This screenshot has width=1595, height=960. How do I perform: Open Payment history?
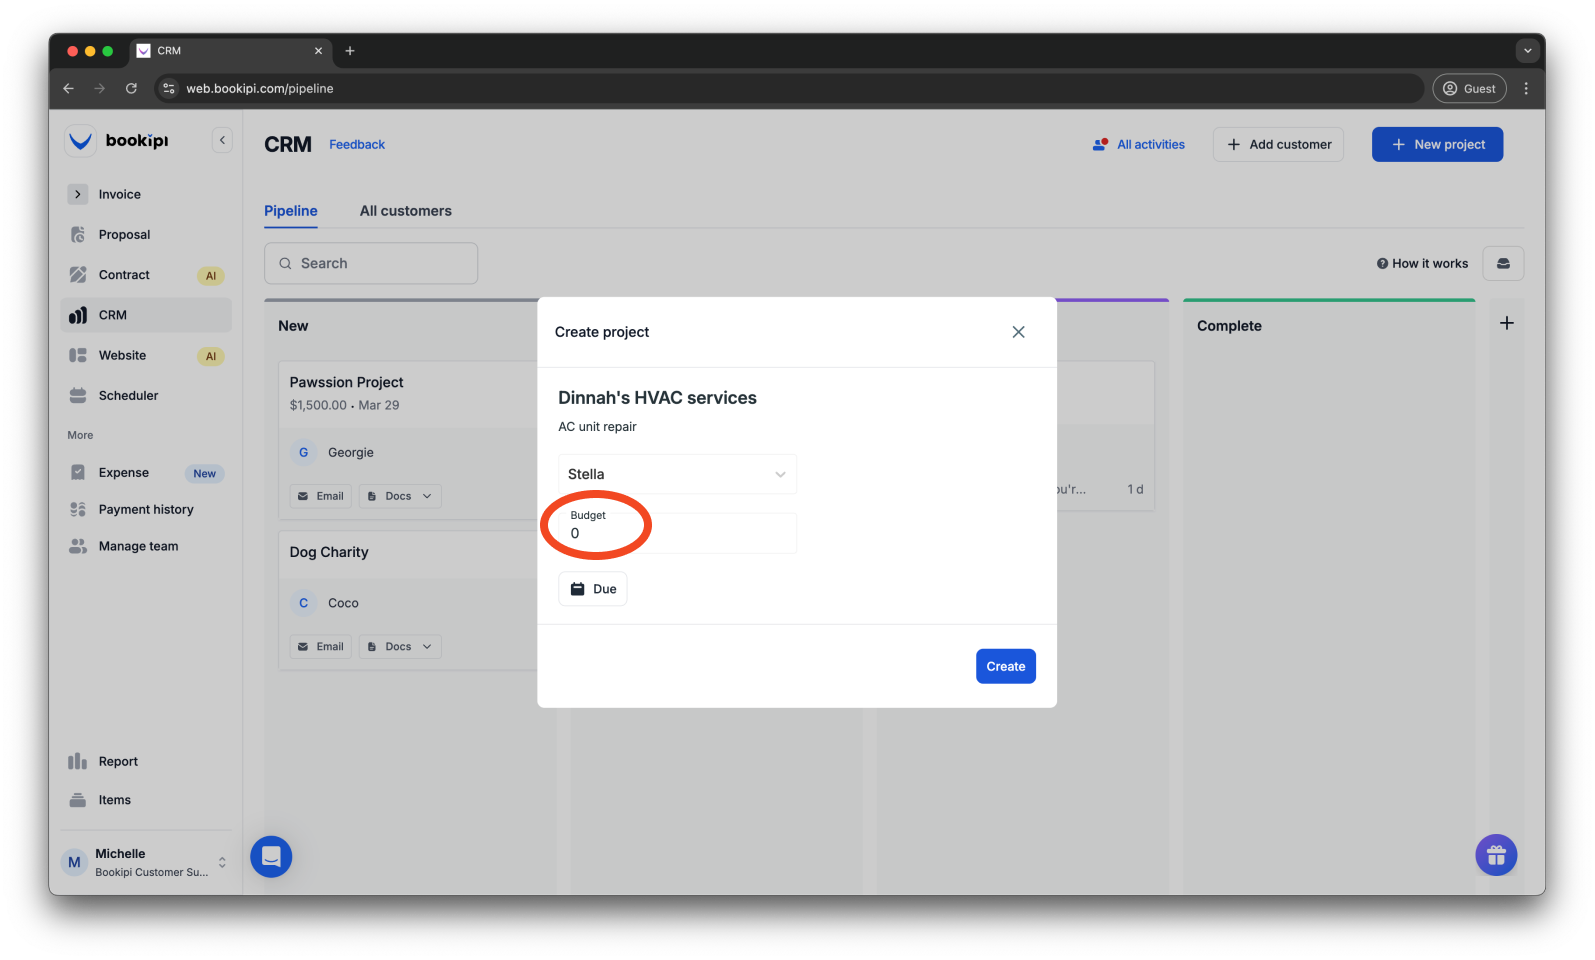(x=146, y=510)
